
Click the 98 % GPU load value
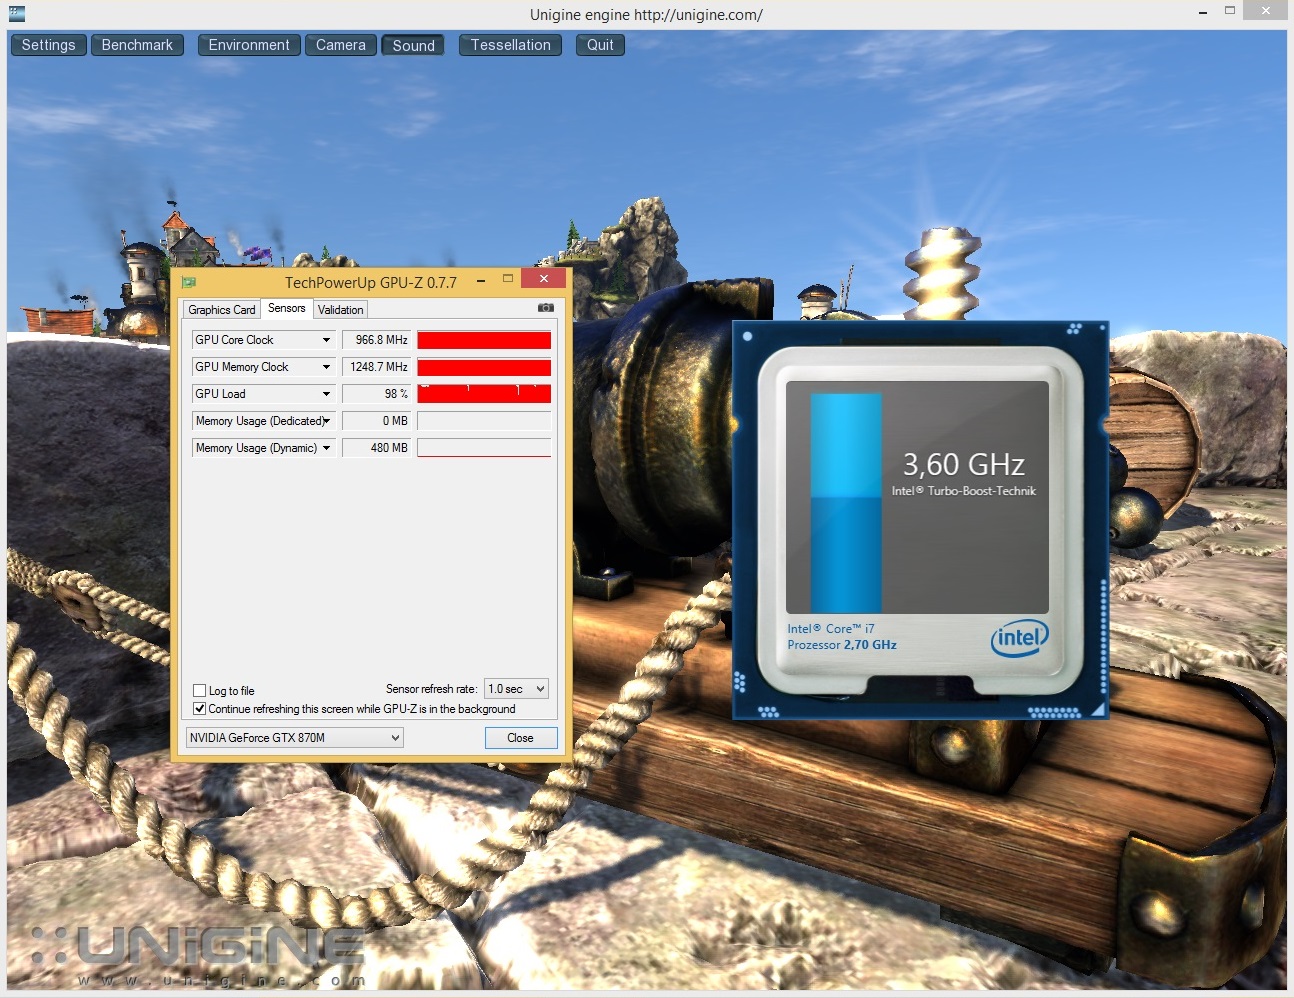click(376, 394)
